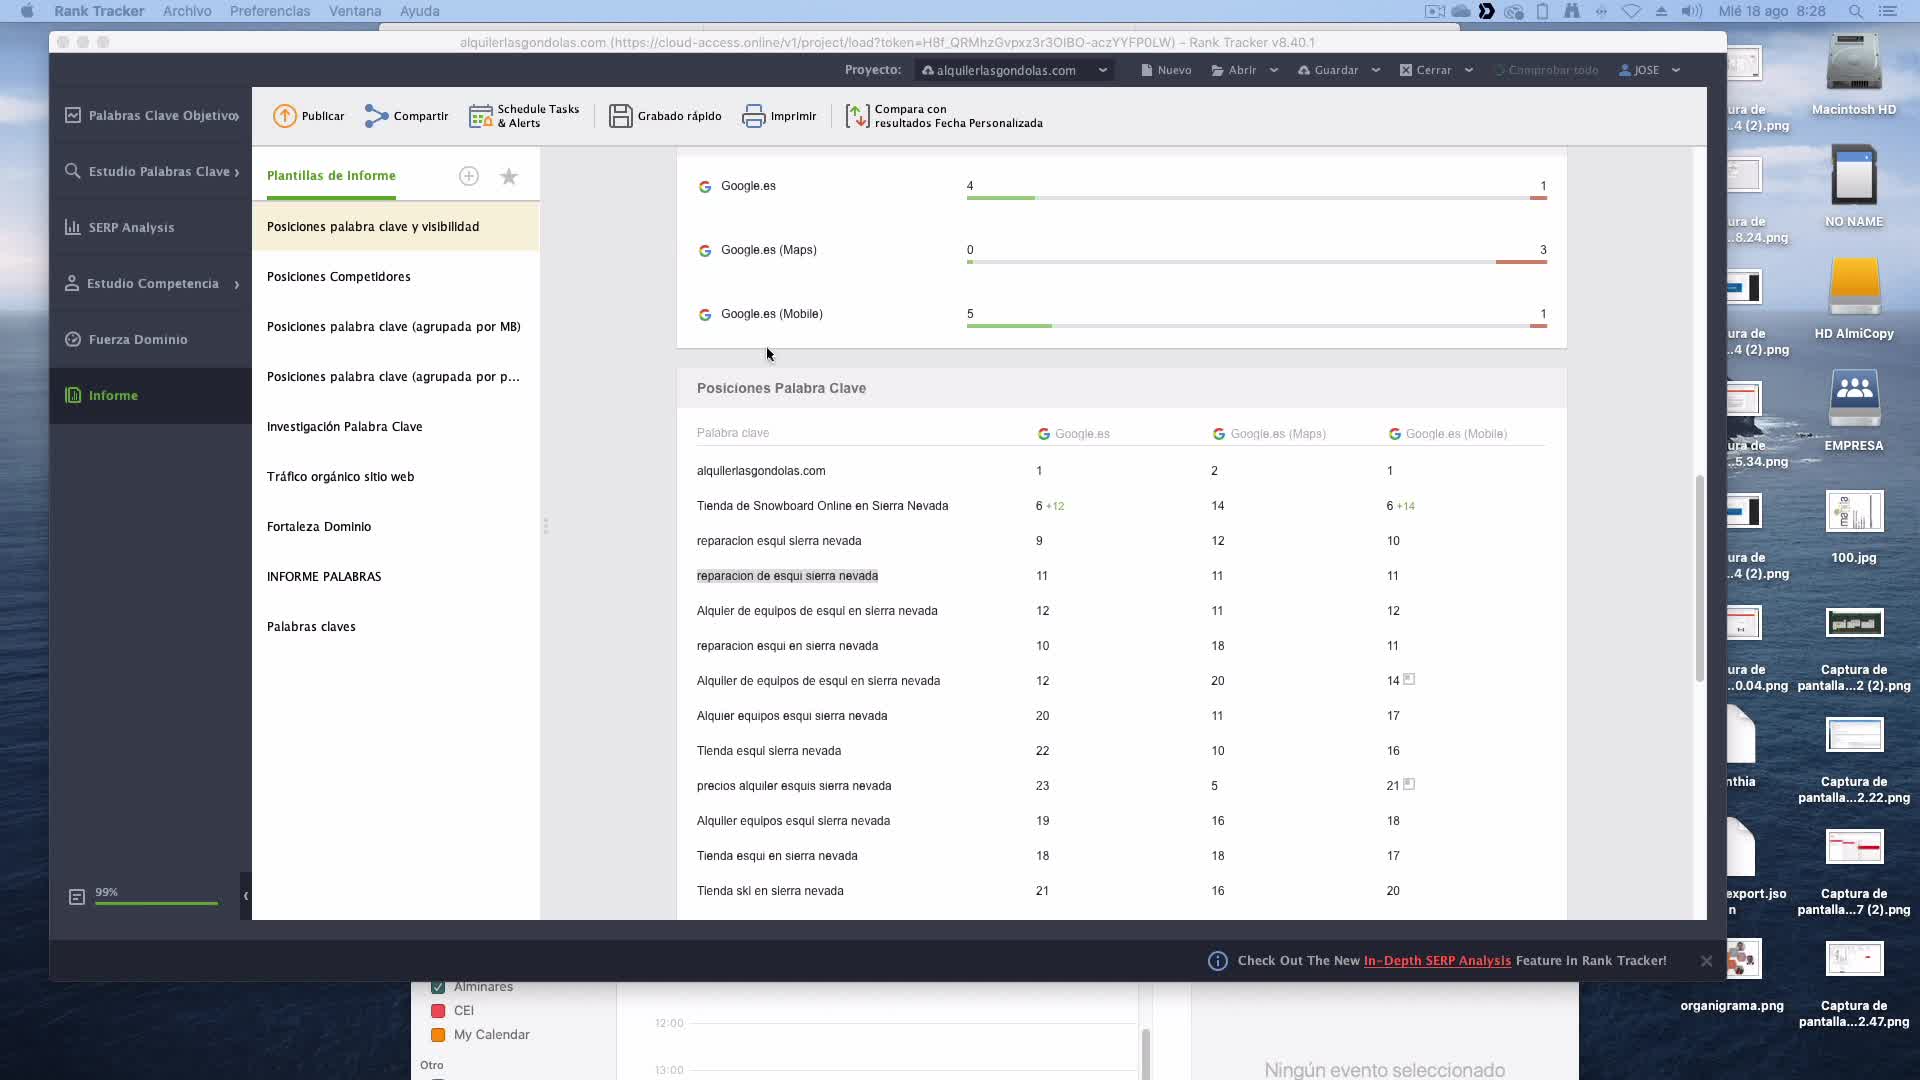
Task: Click the Google.es (Mobile) visibility bar
Action: pos(1257,326)
